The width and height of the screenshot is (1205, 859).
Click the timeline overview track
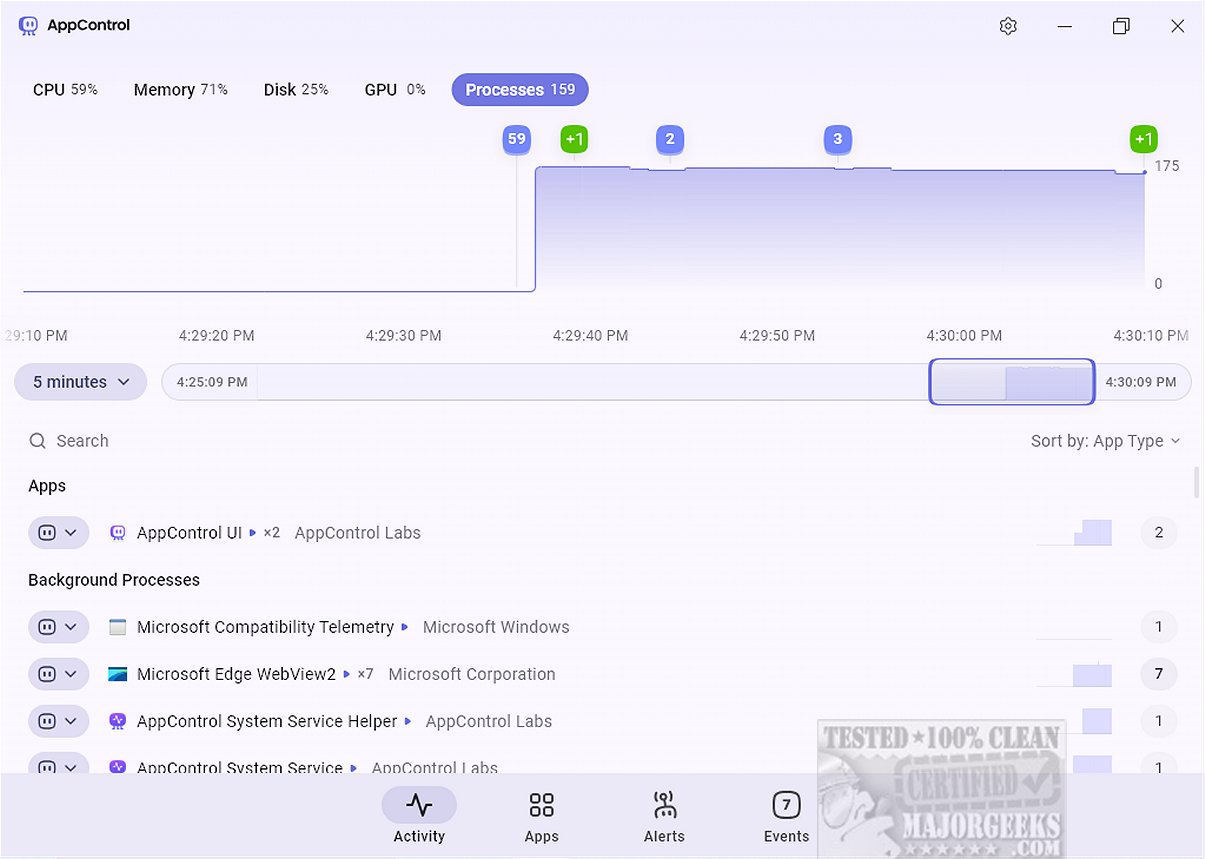click(x=676, y=382)
